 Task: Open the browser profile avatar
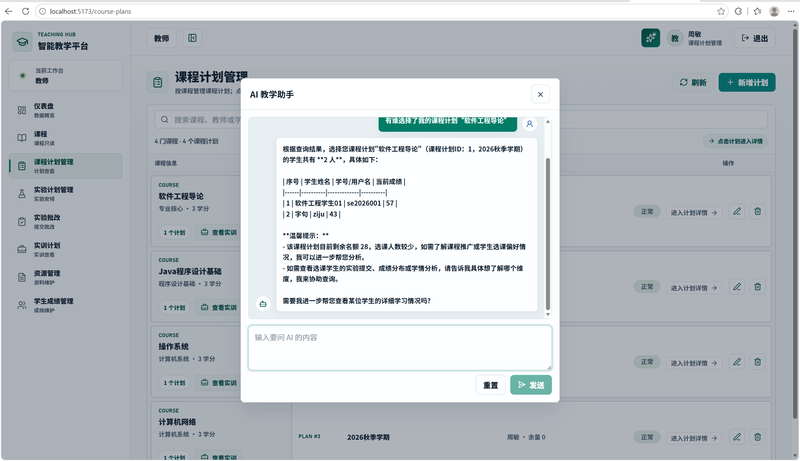tap(774, 11)
